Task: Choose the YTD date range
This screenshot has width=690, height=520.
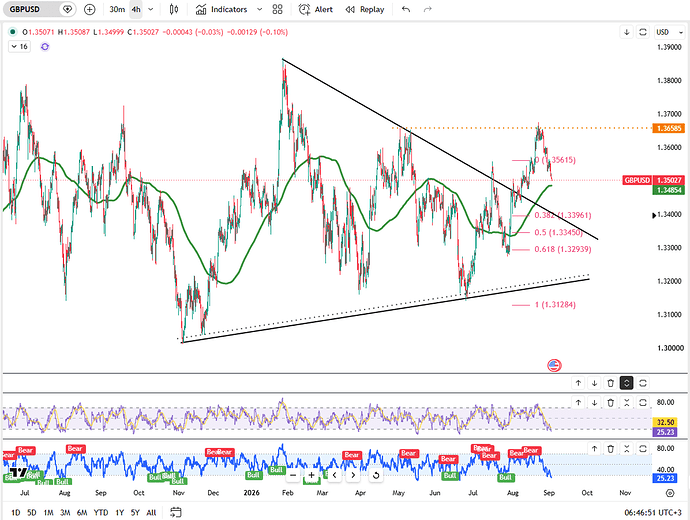Action: point(101,513)
